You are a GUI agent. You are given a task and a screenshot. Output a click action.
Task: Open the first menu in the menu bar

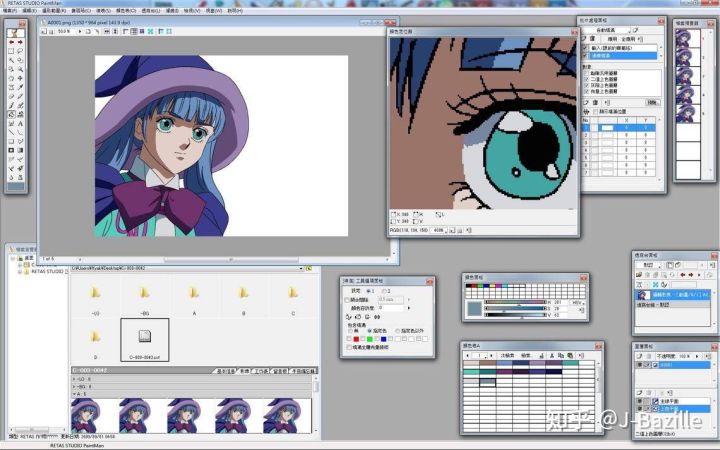[x=9, y=10]
